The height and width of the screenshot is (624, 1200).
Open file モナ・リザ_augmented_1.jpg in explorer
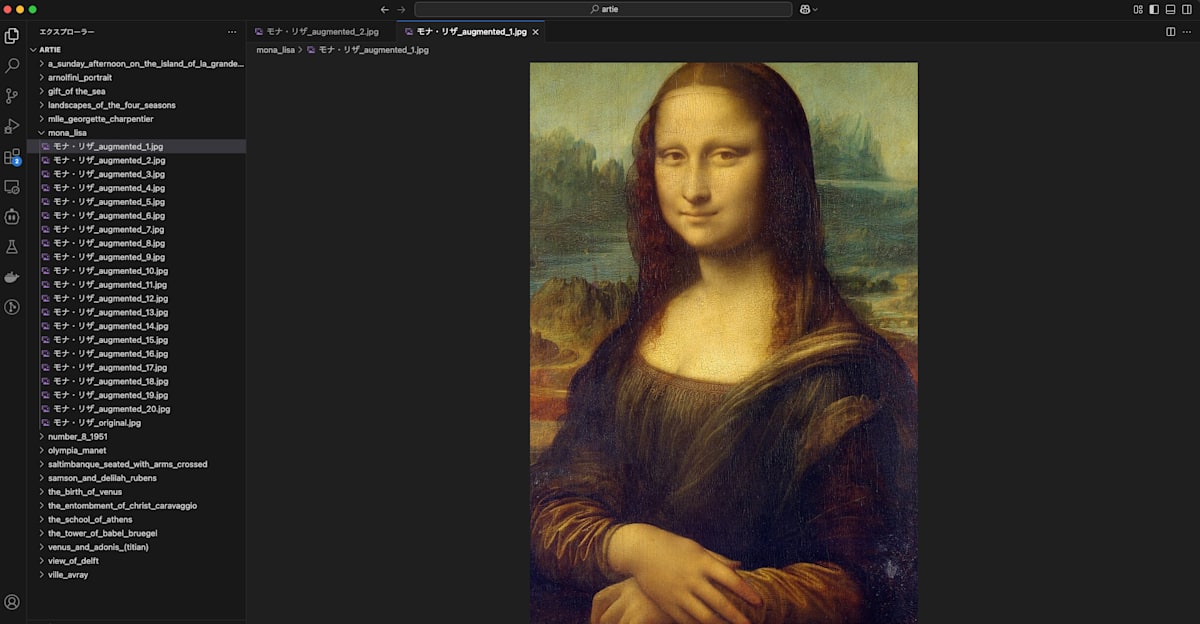[x=136, y=146]
